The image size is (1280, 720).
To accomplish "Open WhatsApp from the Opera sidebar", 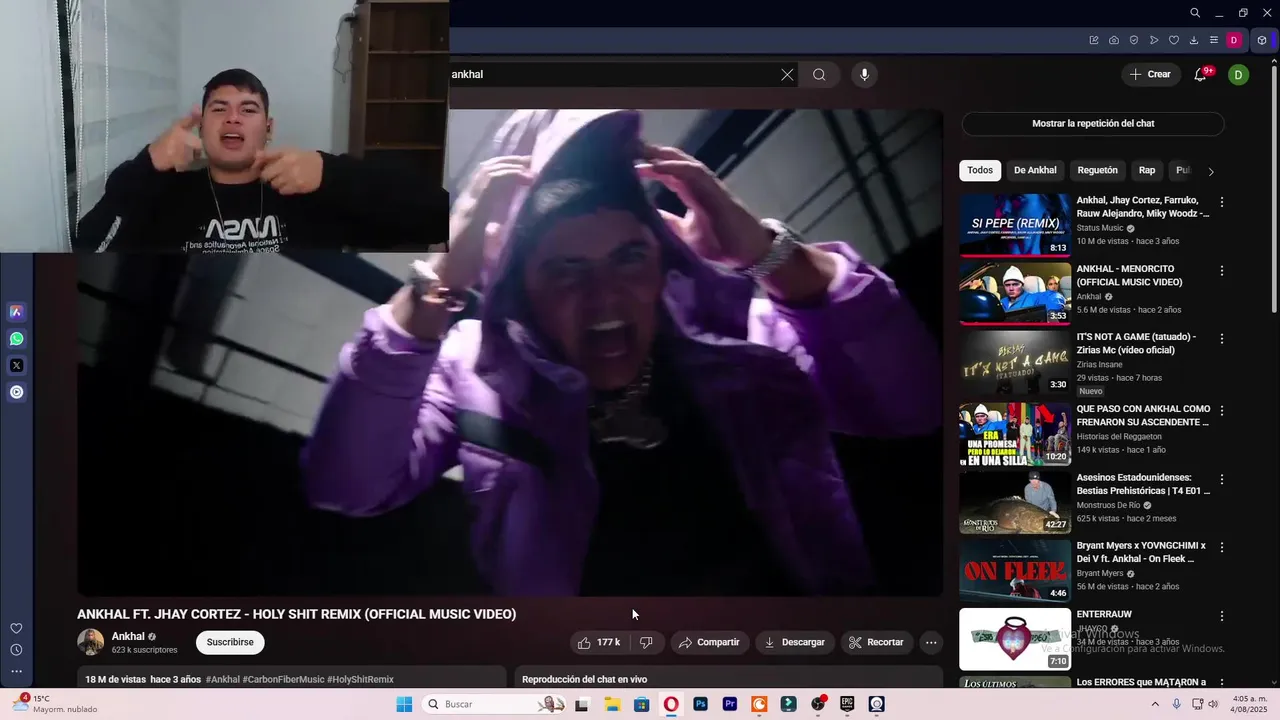I will pos(16,339).
